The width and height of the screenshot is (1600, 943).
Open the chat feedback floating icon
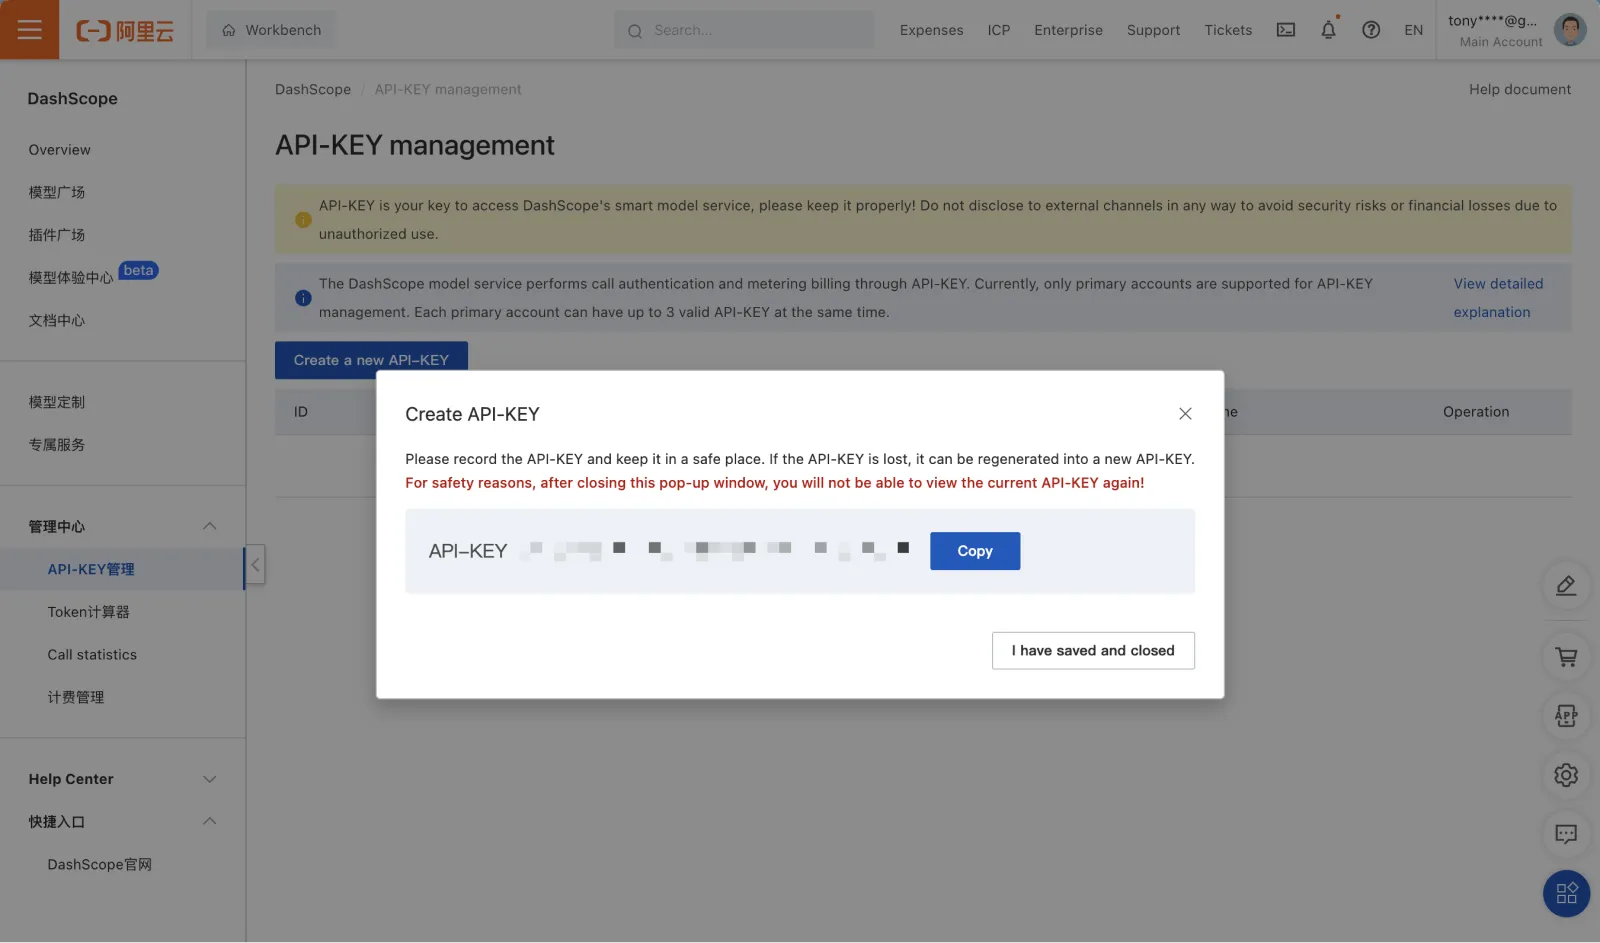tap(1566, 834)
